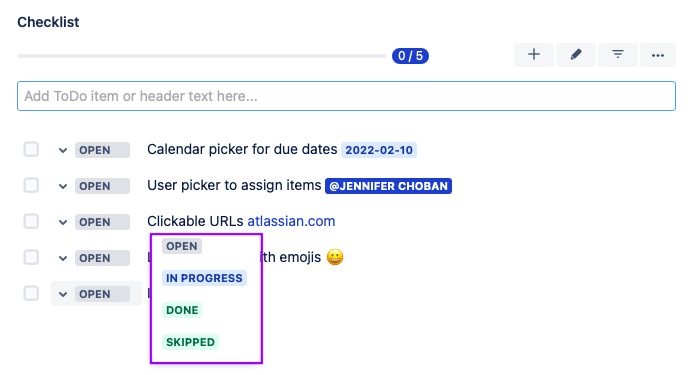Open the filter icon menu
The height and width of the screenshot is (375, 700).
coord(617,55)
